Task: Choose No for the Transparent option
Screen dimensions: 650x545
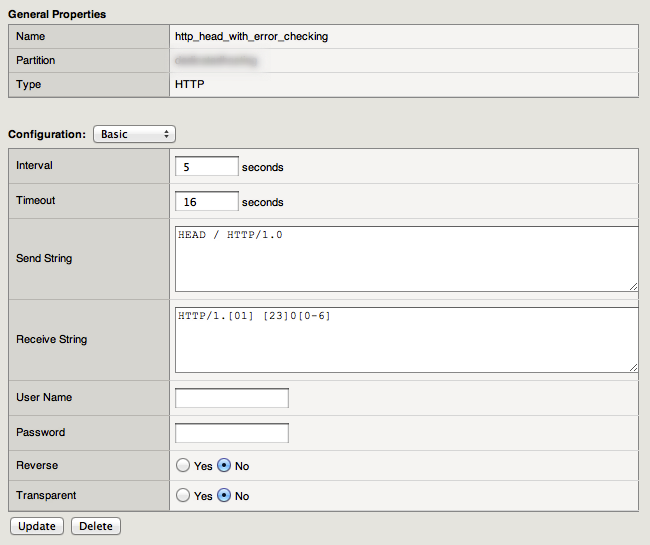Action: 224,496
